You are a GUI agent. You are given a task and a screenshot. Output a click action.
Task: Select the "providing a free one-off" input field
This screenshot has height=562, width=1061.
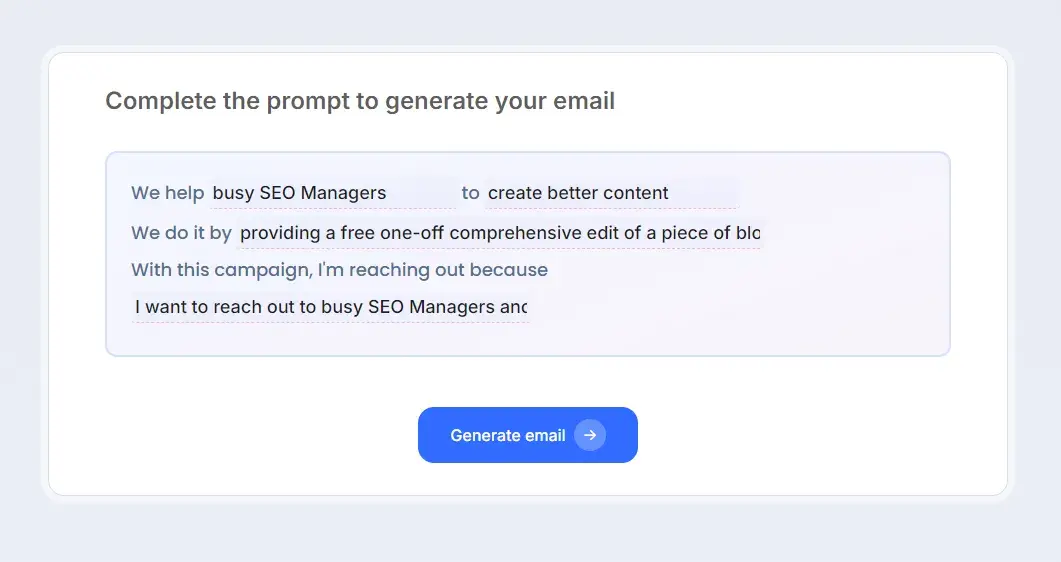499,233
